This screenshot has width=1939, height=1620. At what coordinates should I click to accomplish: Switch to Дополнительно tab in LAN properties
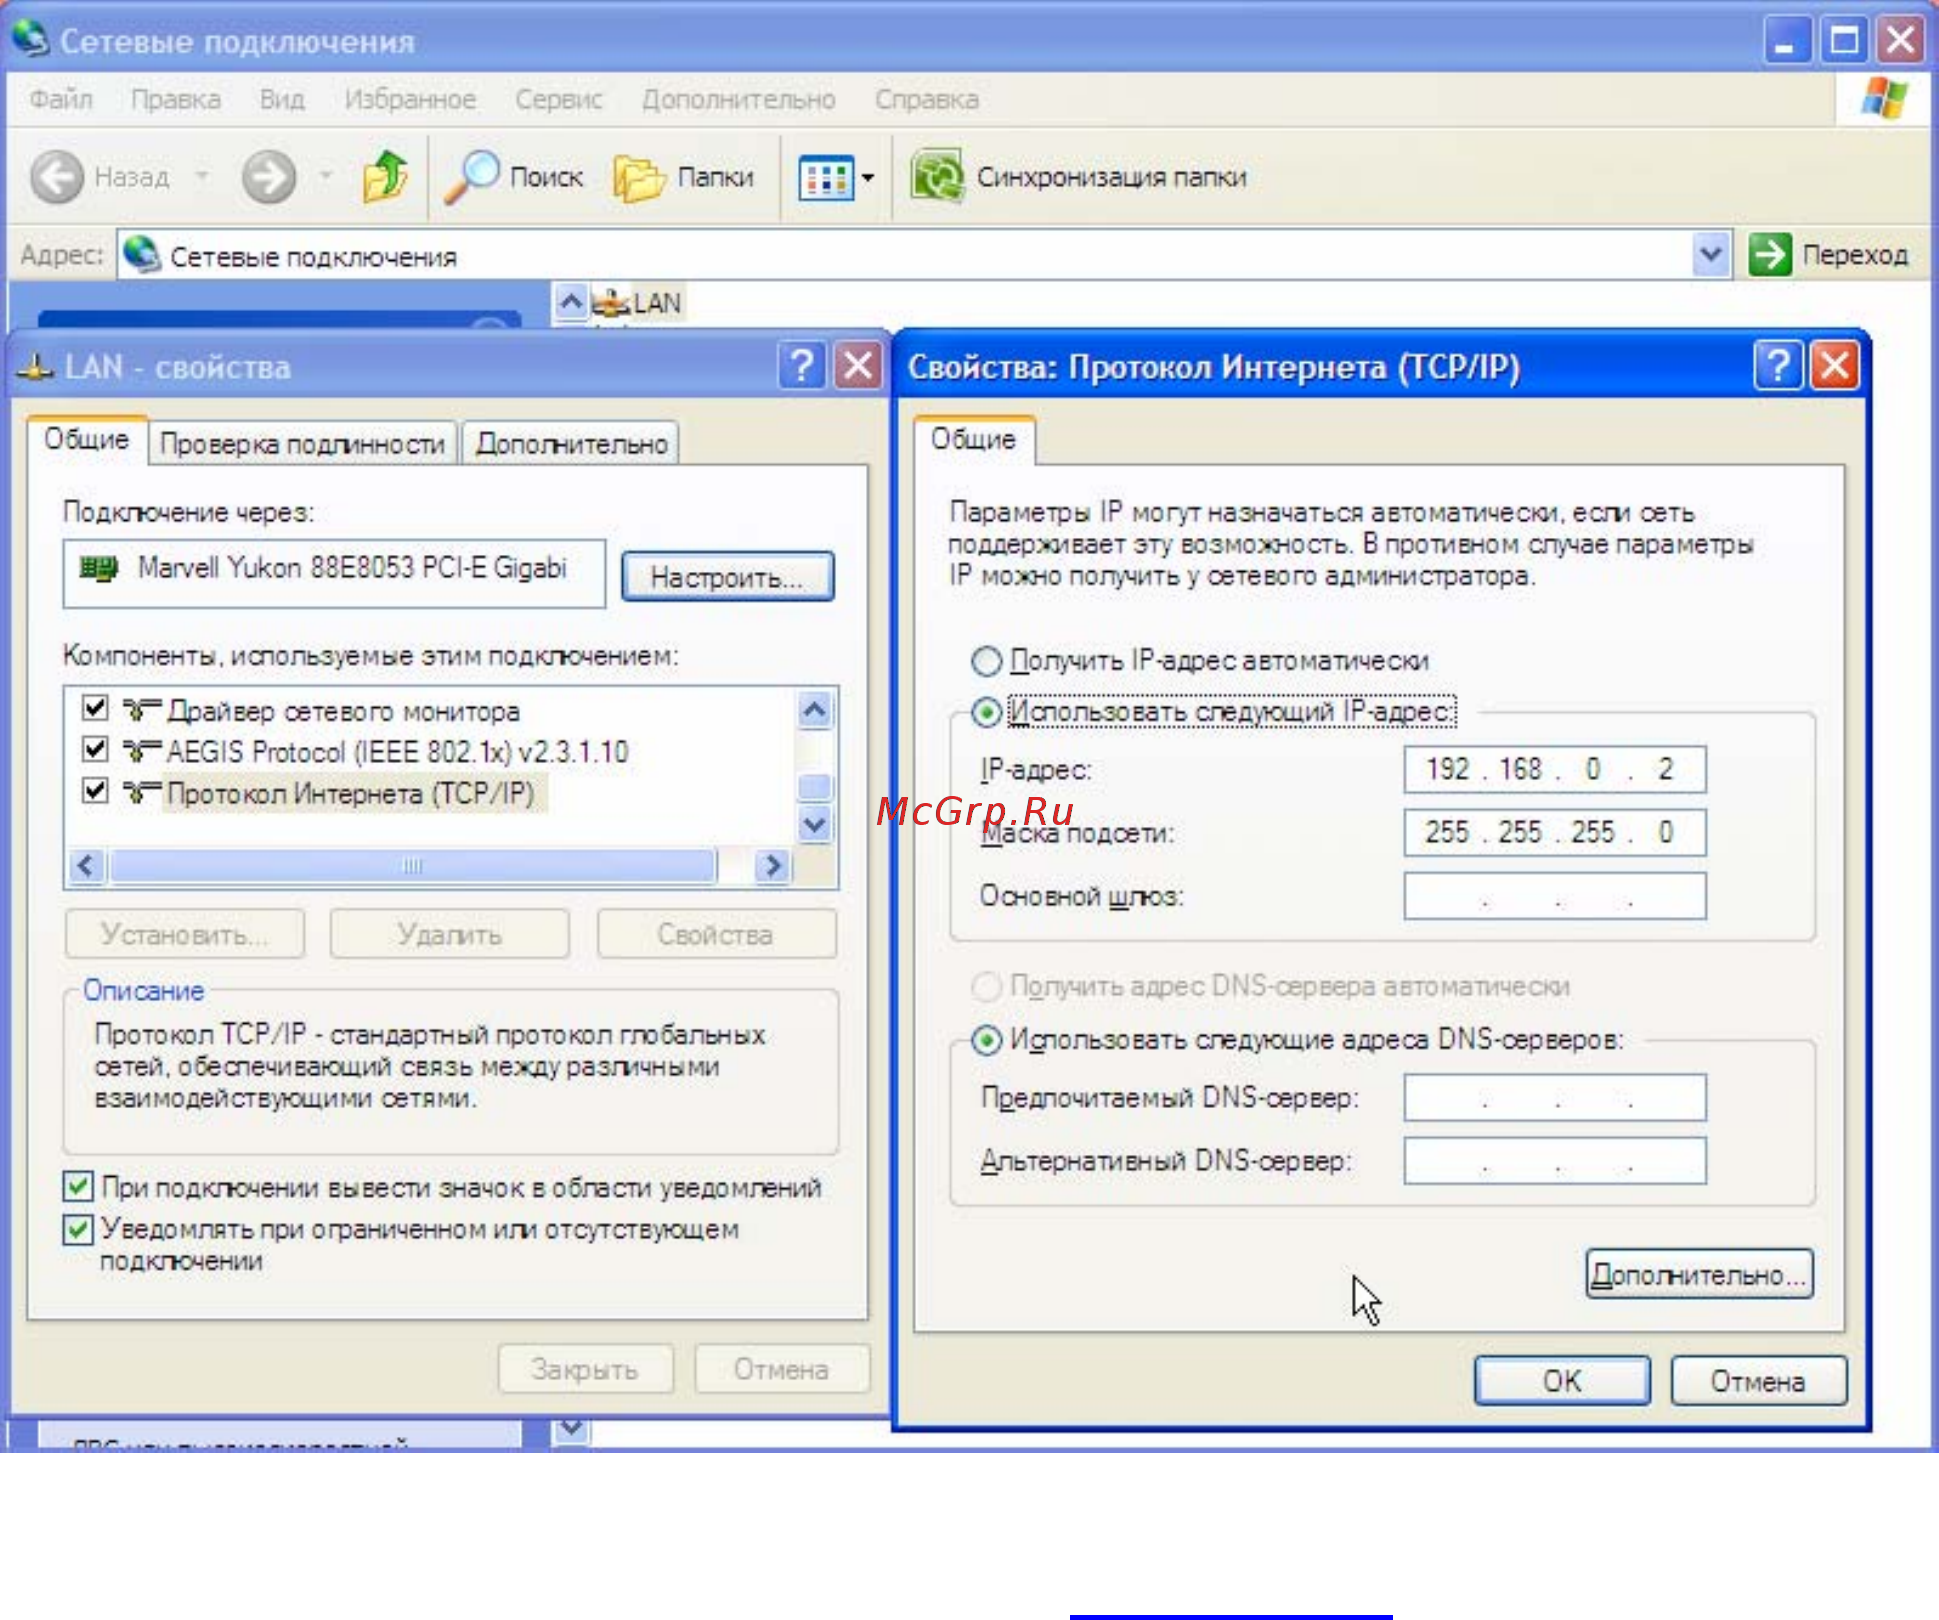(x=571, y=443)
